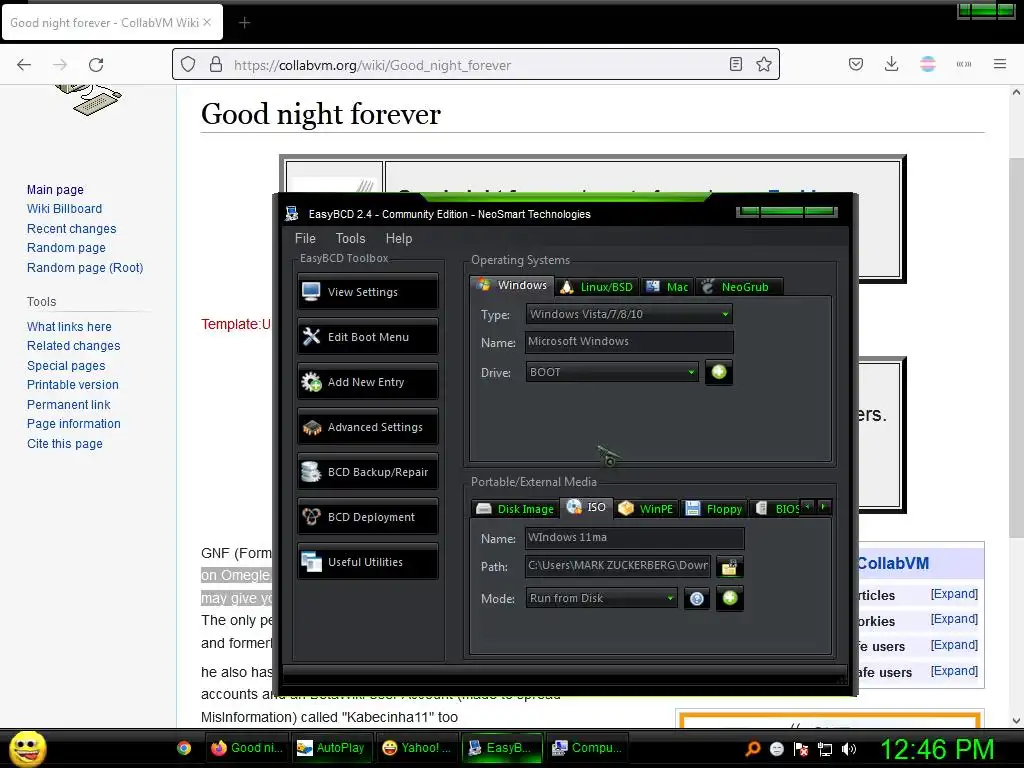Screen dimensions: 1024x768
Task: Expand the first CollabVM navbox row
Action: (954, 594)
